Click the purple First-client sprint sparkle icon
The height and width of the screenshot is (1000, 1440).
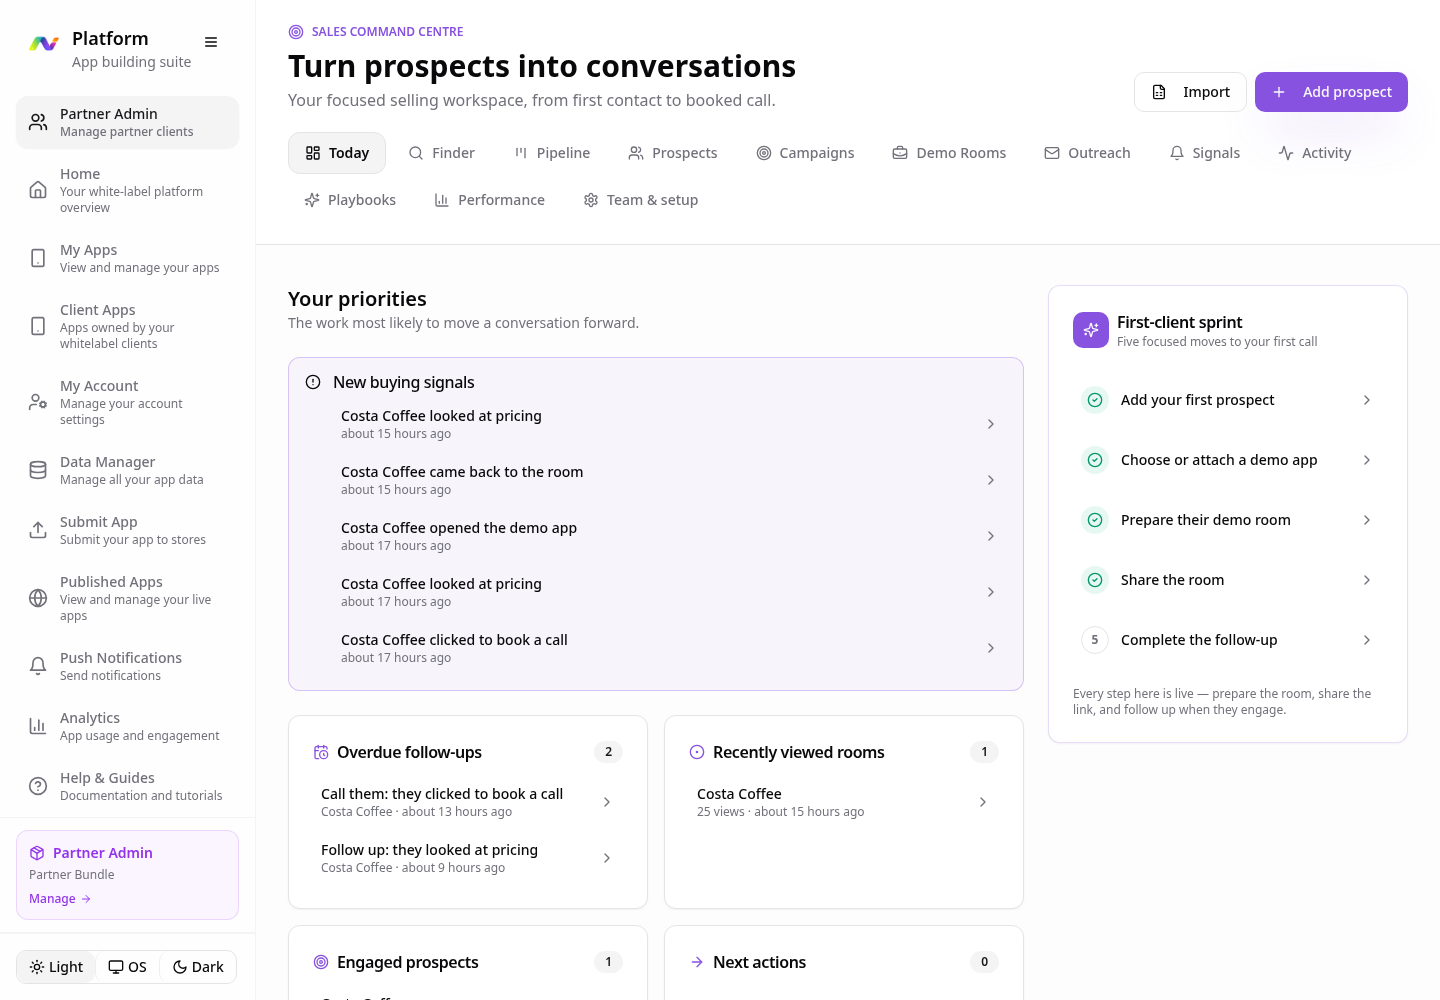tap(1091, 330)
